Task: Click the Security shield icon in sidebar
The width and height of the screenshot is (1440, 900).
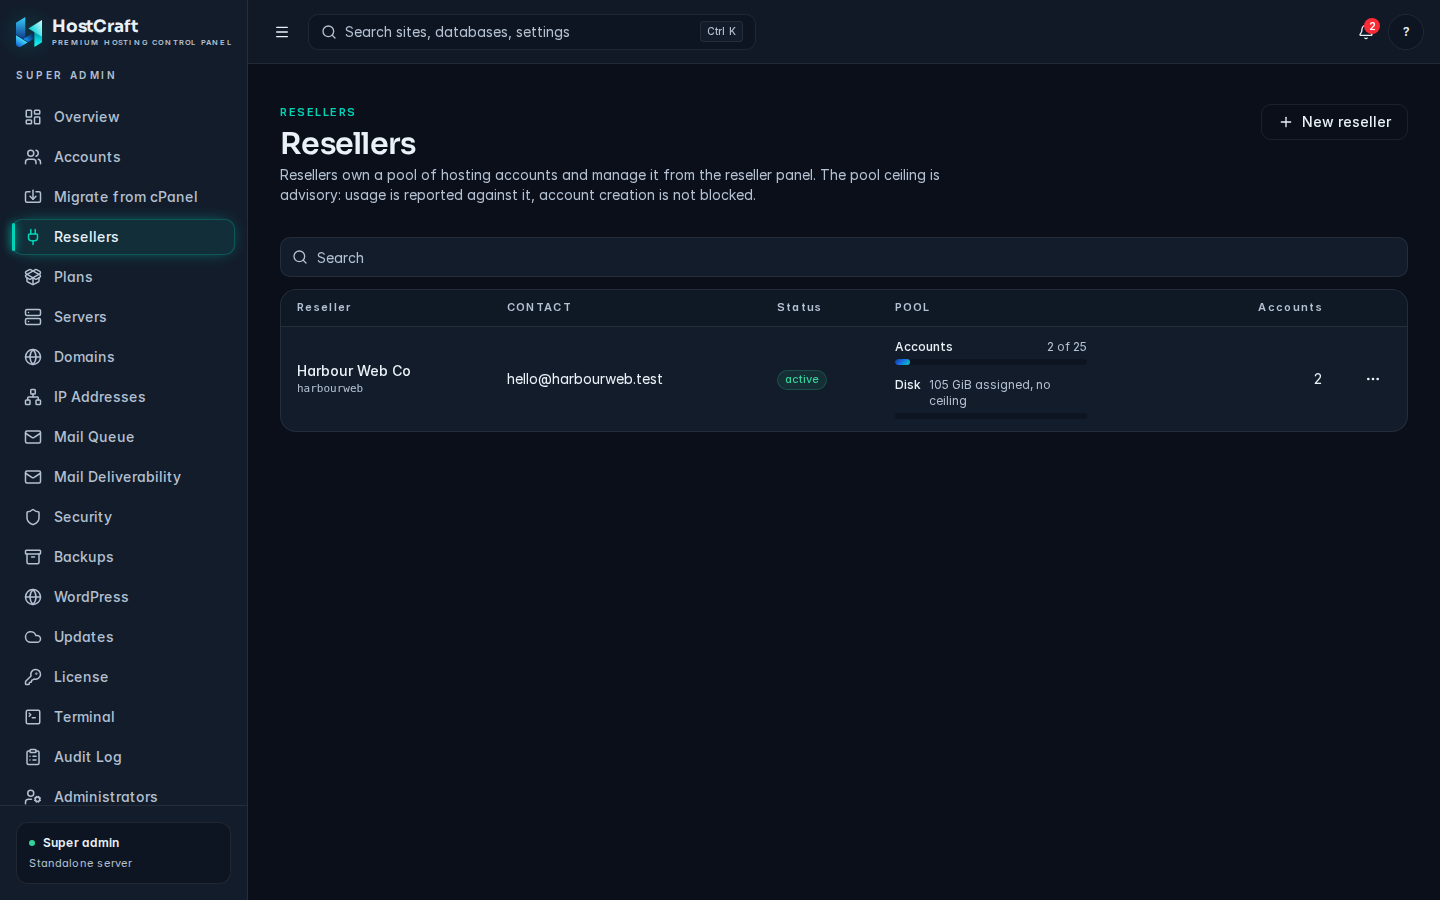Action: pyautogui.click(x=33, y=517)
